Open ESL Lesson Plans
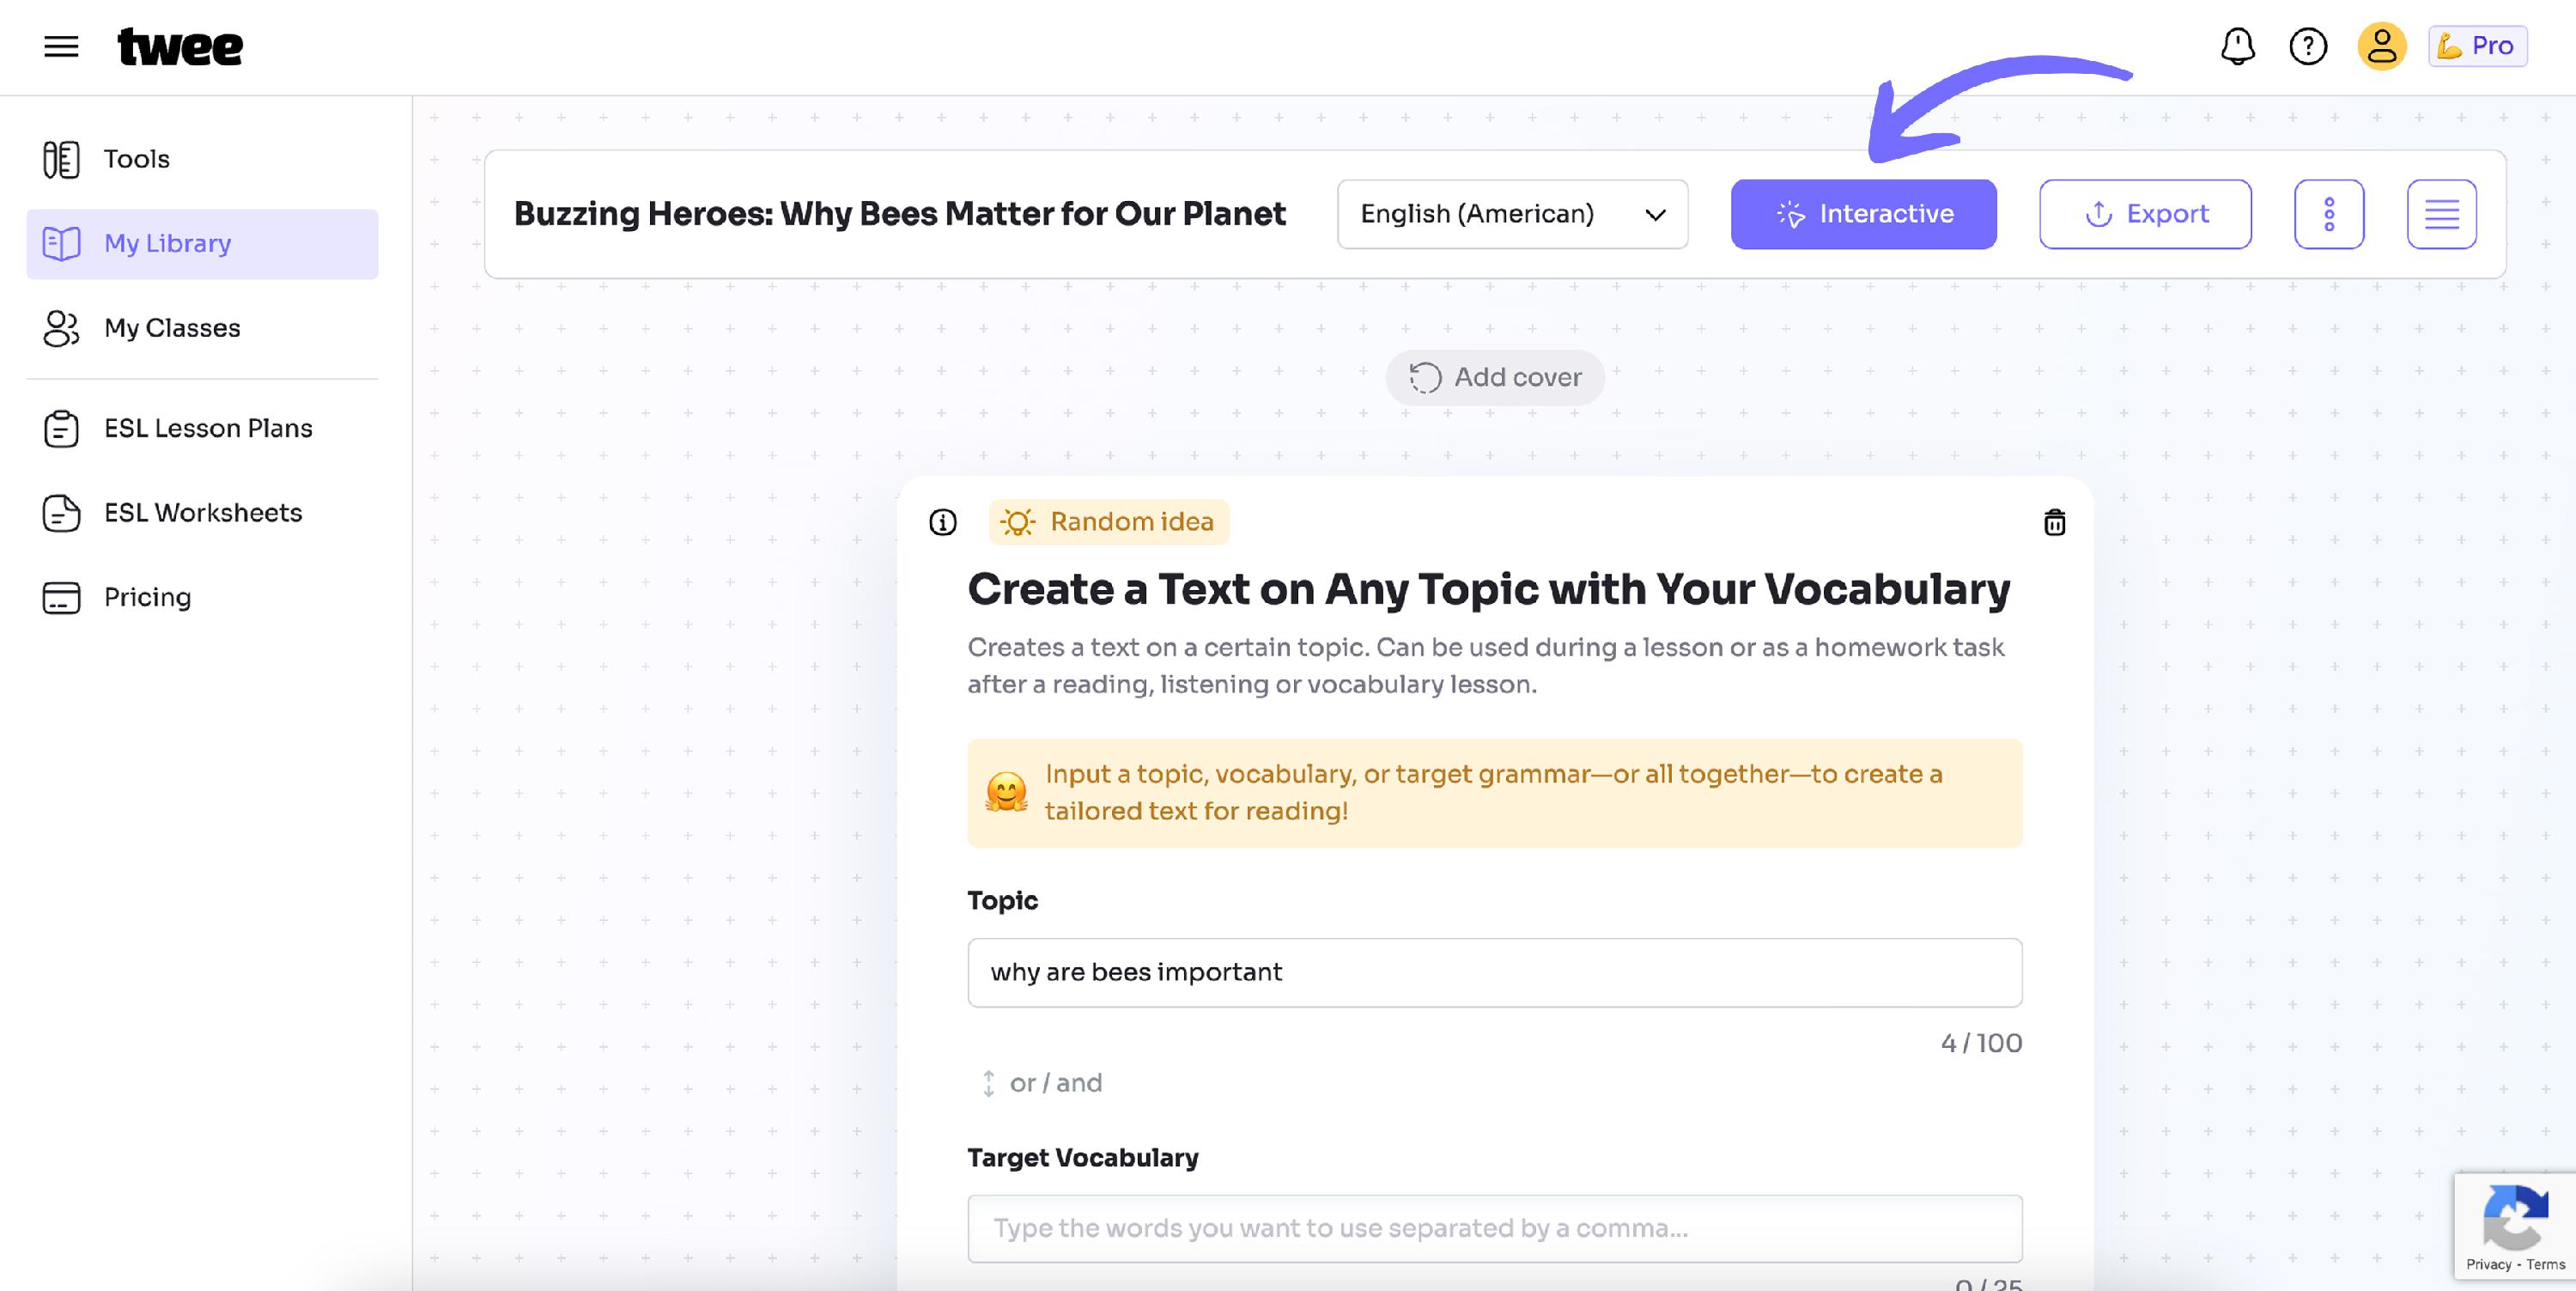Image resolution: width=2576 pixels, height=1291 pixels. [x=202, y=428]
